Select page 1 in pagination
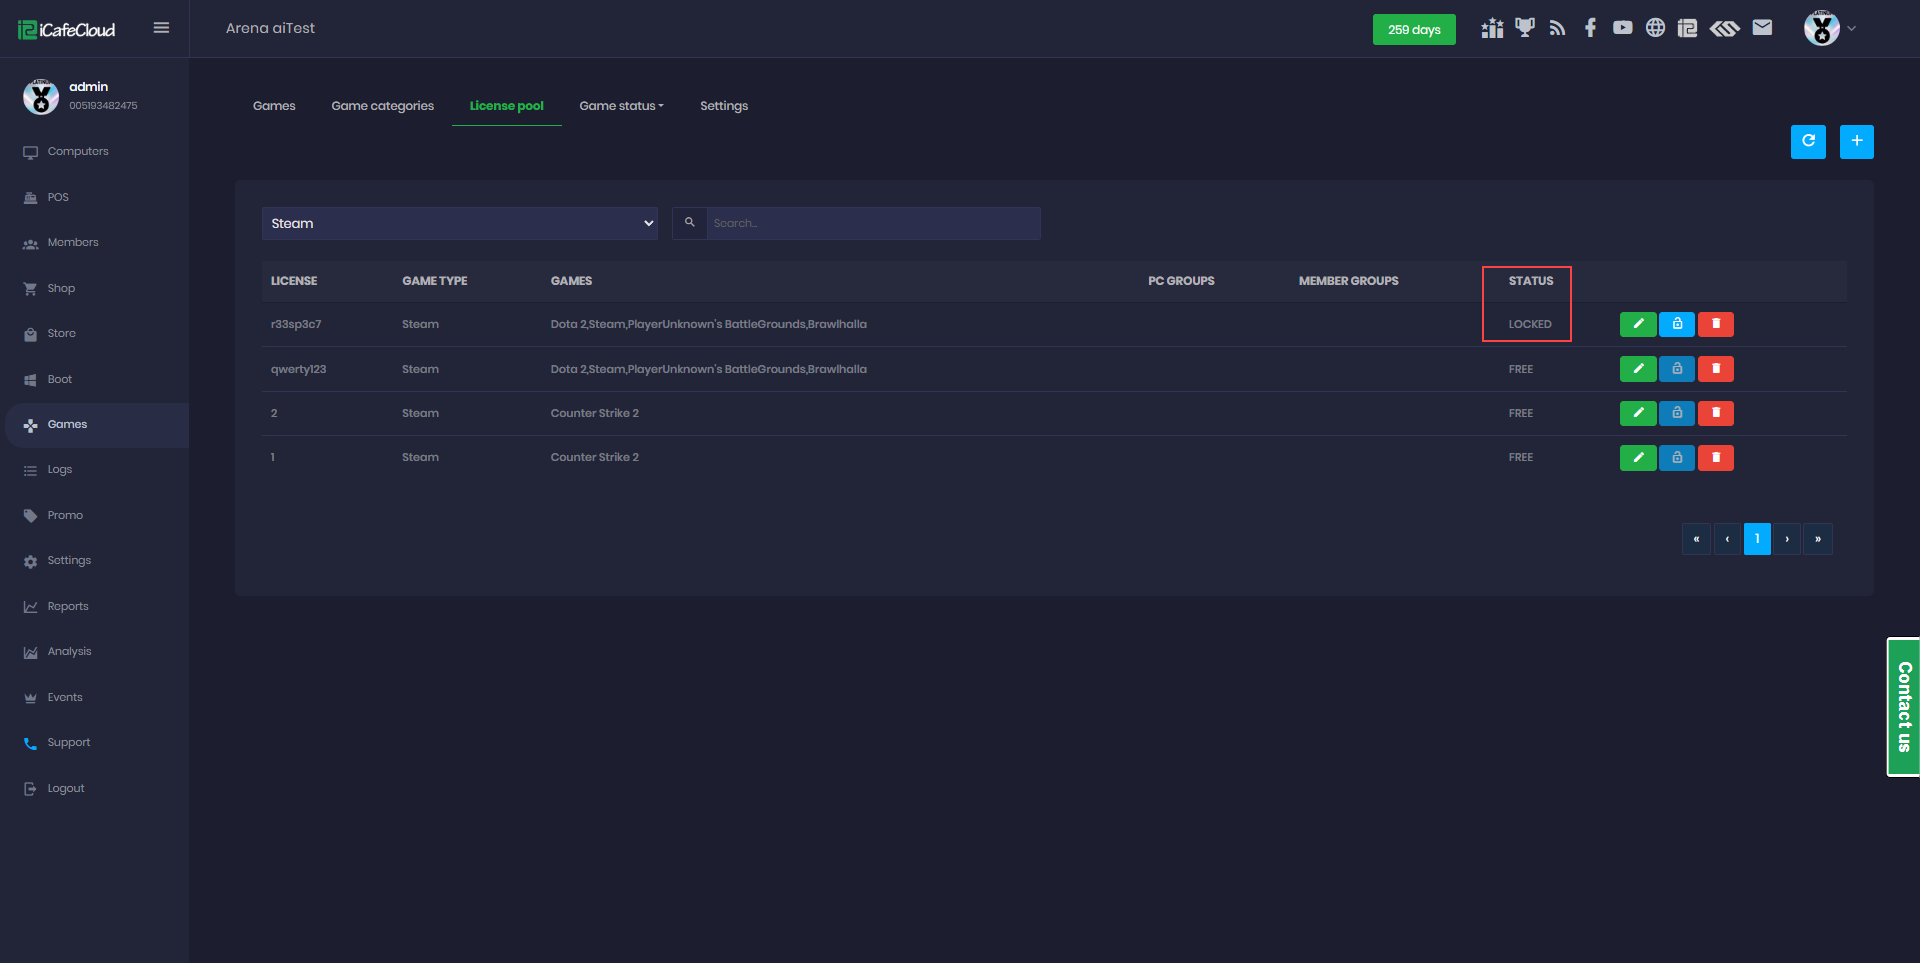Image resolution: width=1920 pixels, height=963 pixels. click(x=1757, y=539)
